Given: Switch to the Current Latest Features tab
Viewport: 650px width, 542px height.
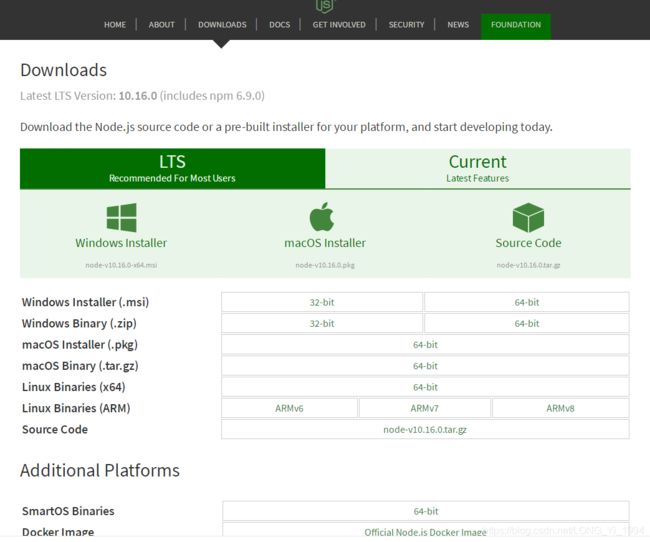Looking at the screenshot, I should (478, 169).
